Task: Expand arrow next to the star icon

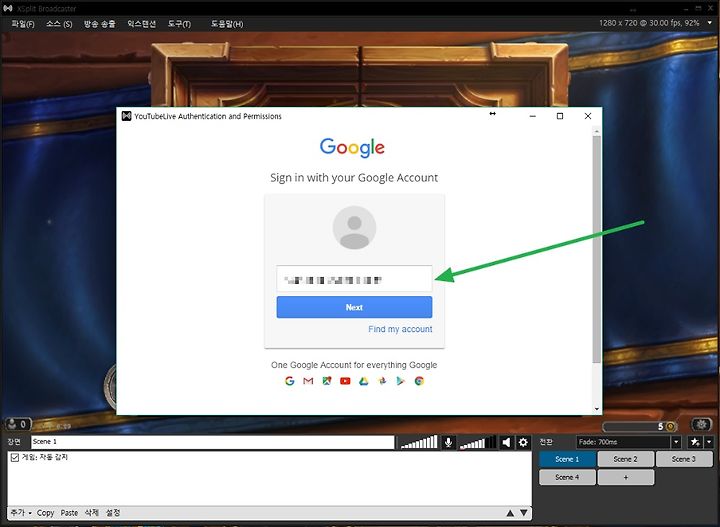Action: 709,442
